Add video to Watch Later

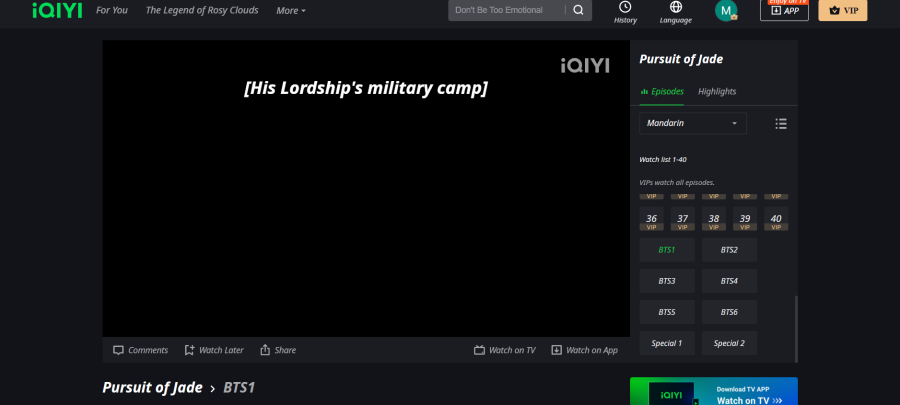tap(214, 350)
